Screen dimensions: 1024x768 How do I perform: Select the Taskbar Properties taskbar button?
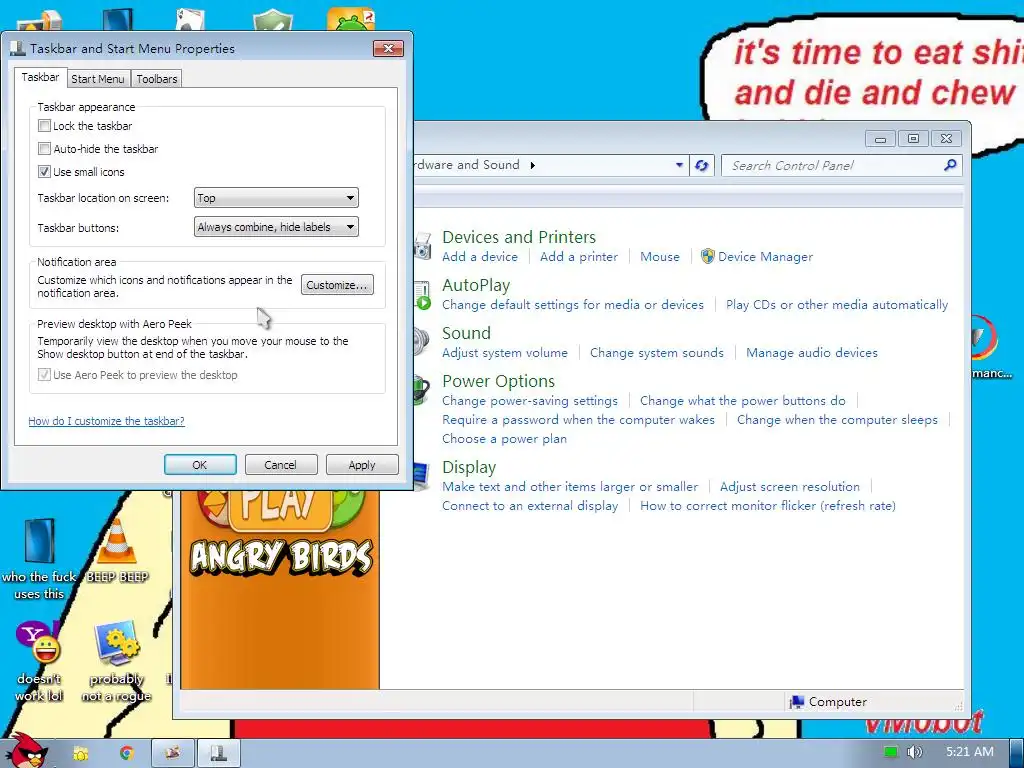coord(219,753)
